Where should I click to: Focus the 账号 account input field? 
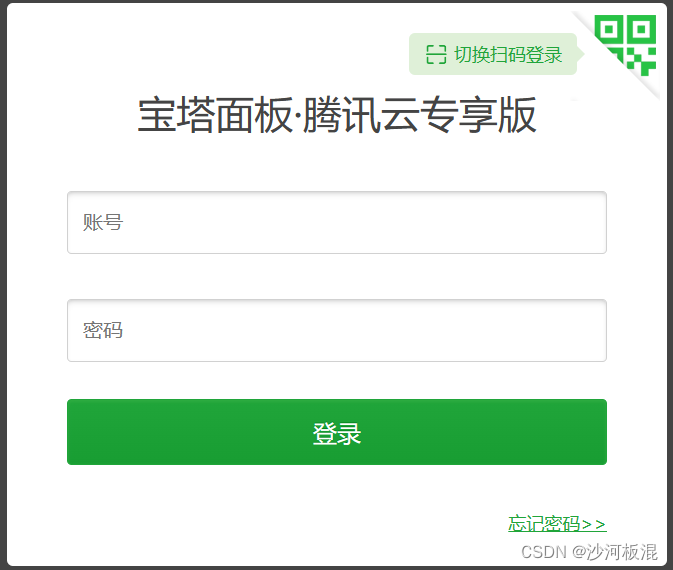coord(337,222)
